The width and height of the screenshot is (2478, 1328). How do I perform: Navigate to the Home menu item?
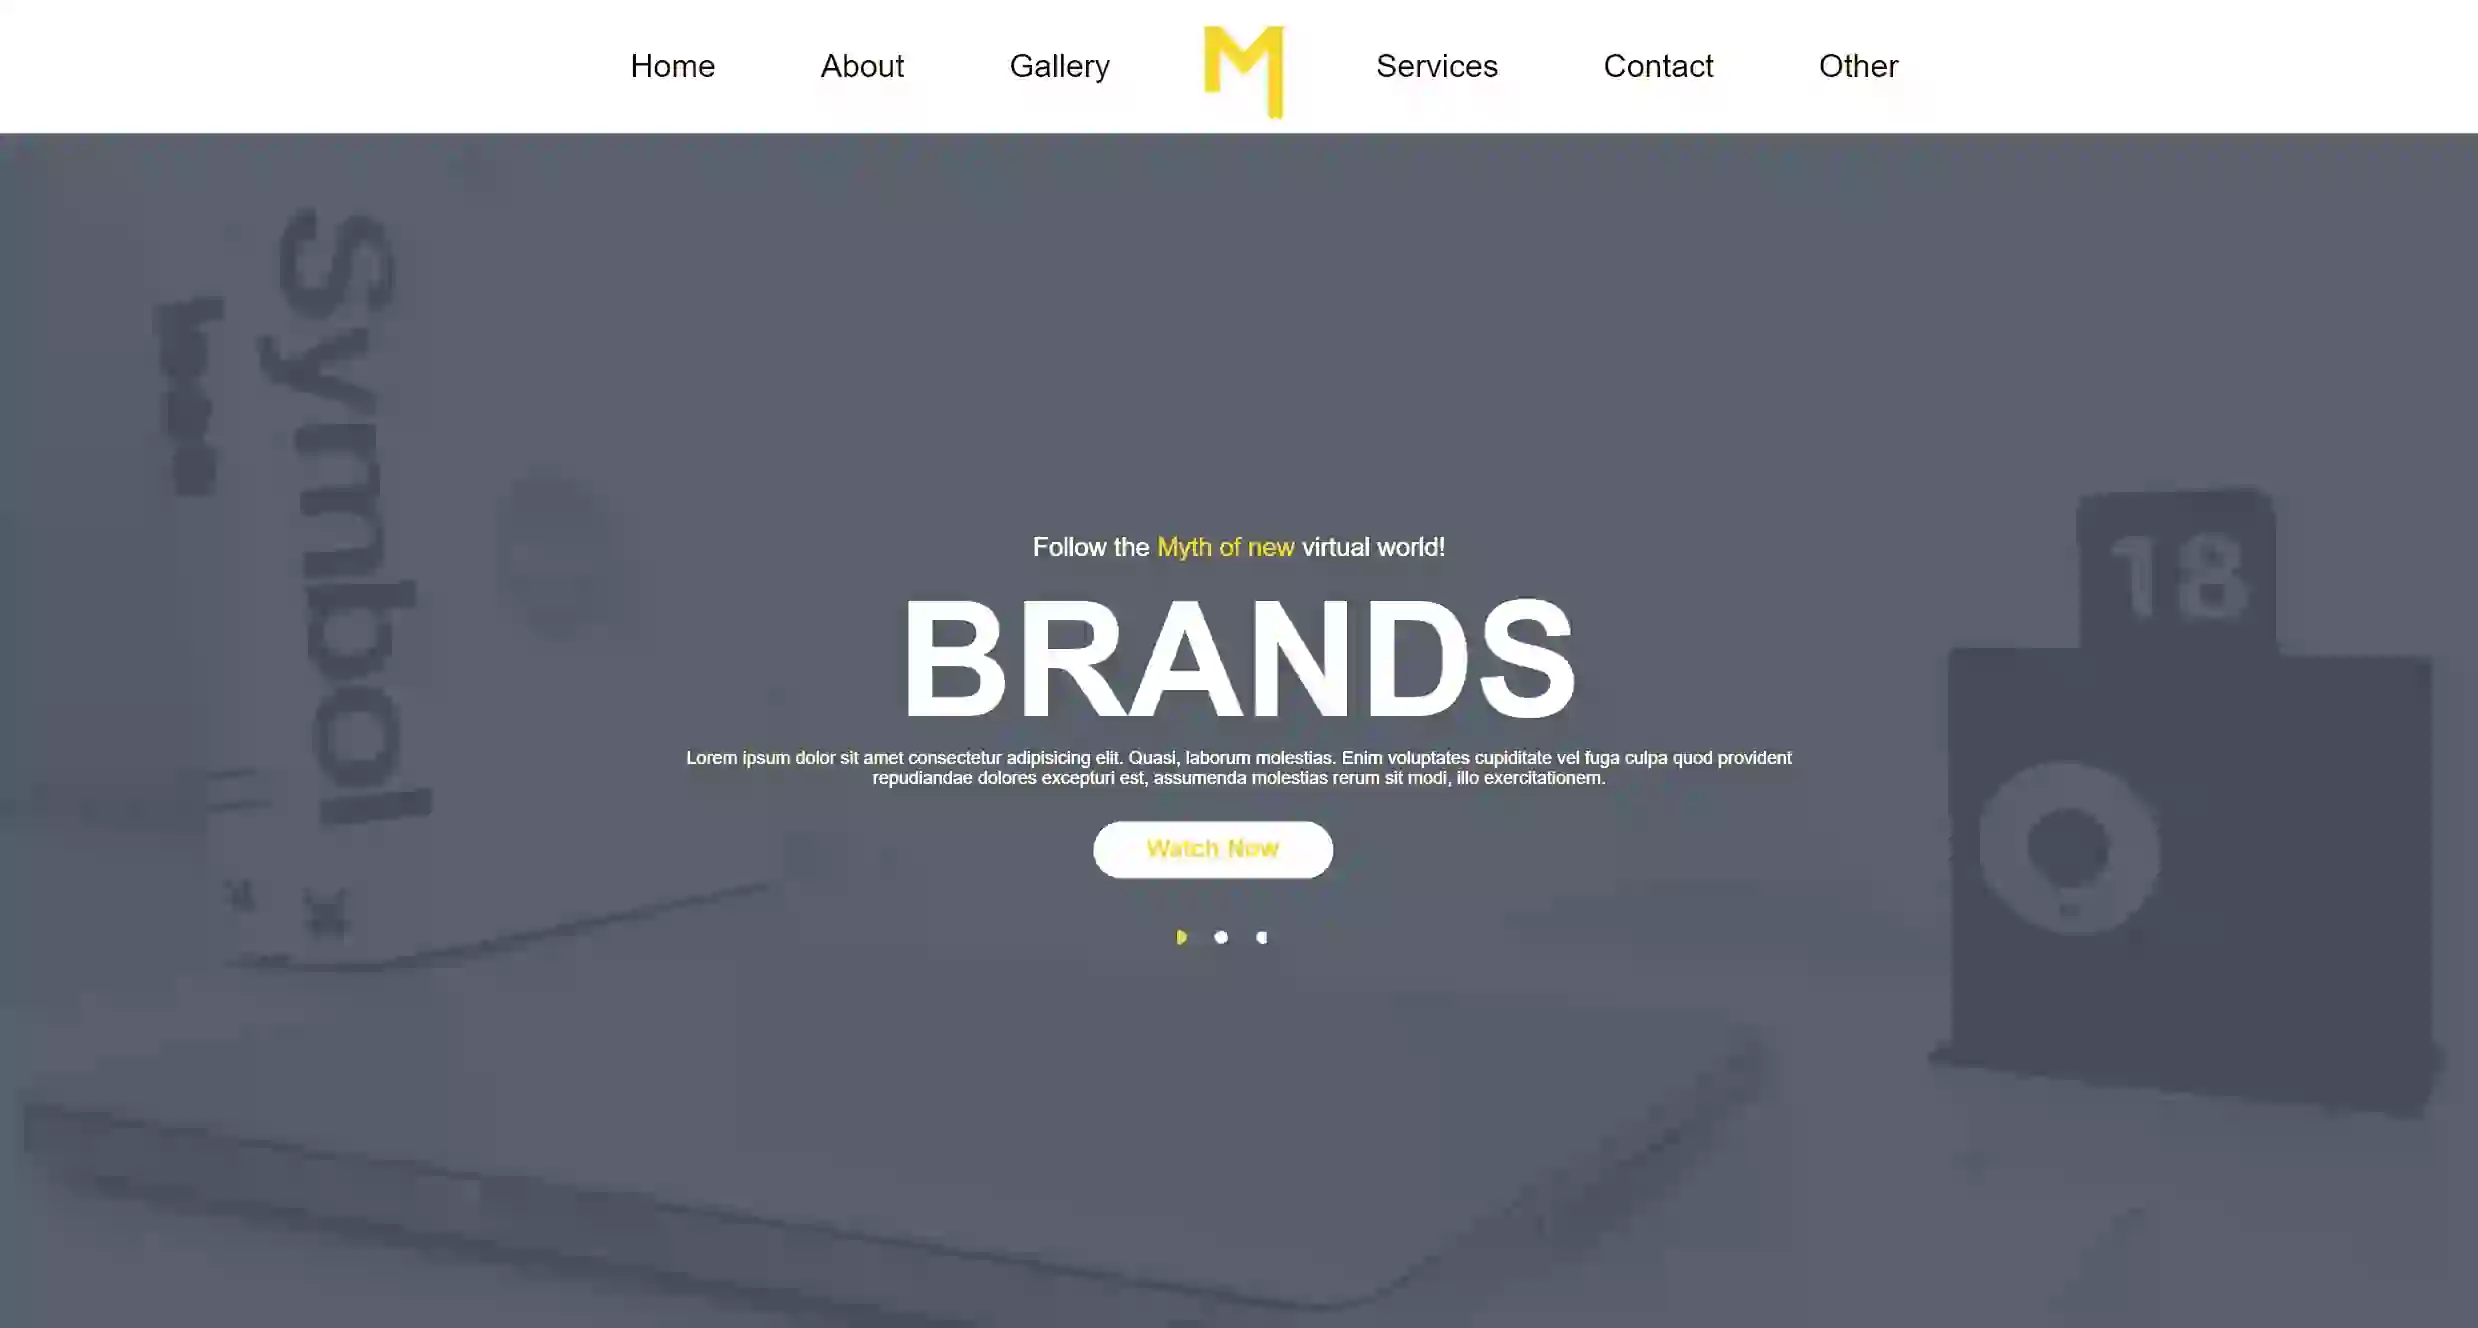coord(672,66)
